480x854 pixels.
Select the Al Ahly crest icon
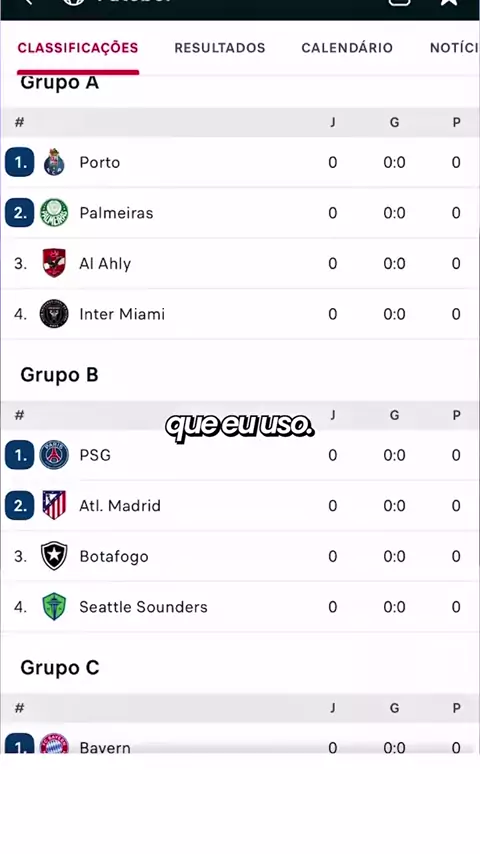pyautogui.click(x=54, y=264)
